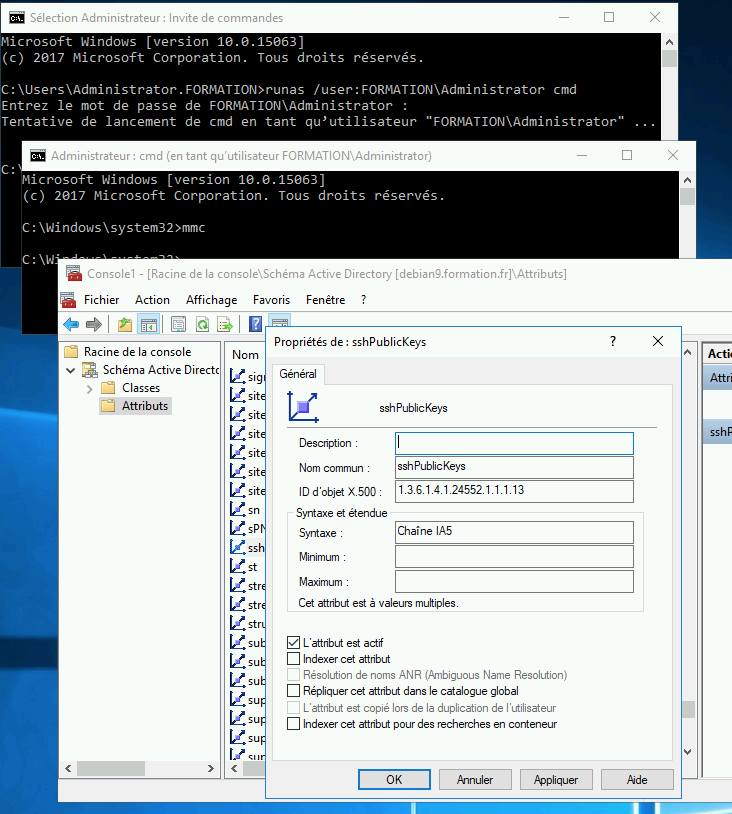This screenshot has height=814, width=732.
Task: Check 'Indexer cet attribut pour des recherches en conteneur'
Action: pos(293,724)
